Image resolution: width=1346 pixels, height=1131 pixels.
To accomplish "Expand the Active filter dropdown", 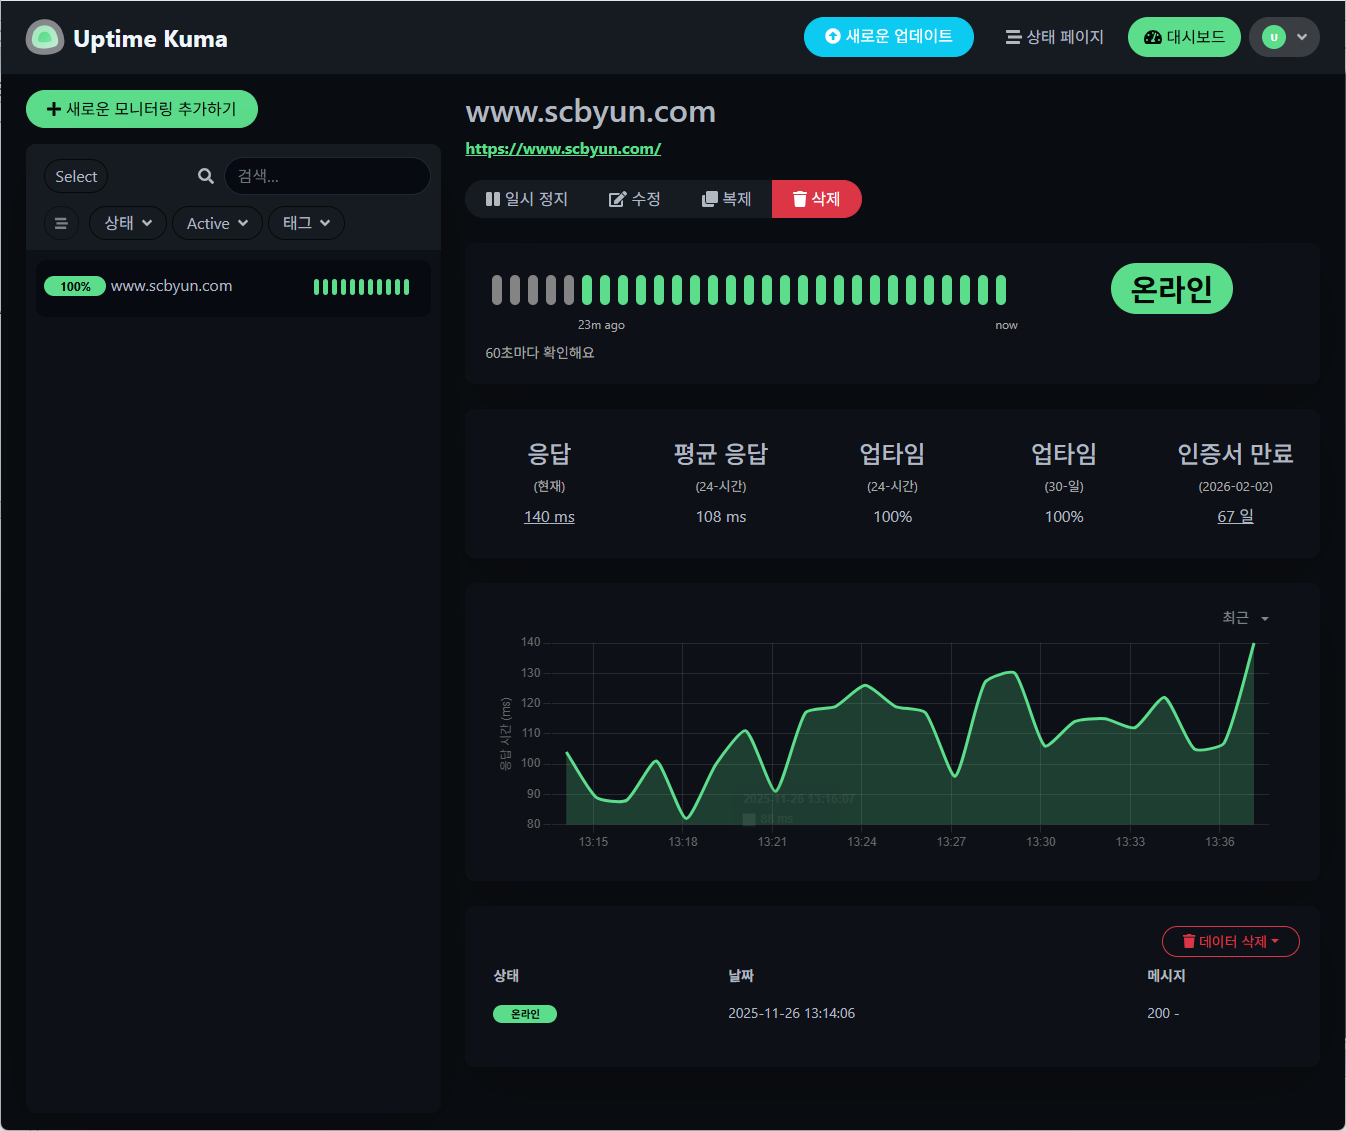I will coord(217,223).
